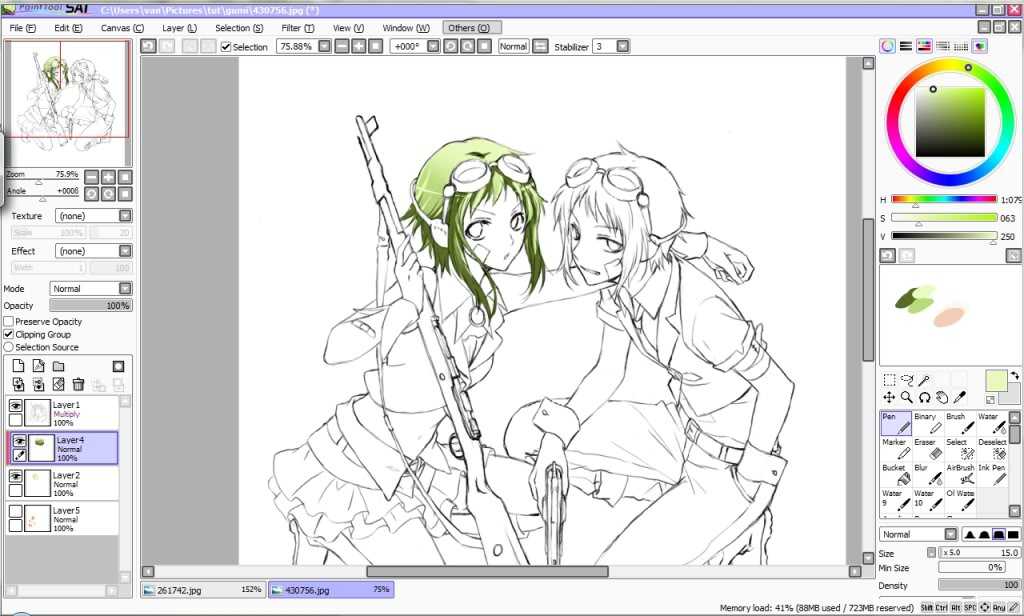
Task: Click the toolbar zoom-out minus button
Action: (342, 46)
